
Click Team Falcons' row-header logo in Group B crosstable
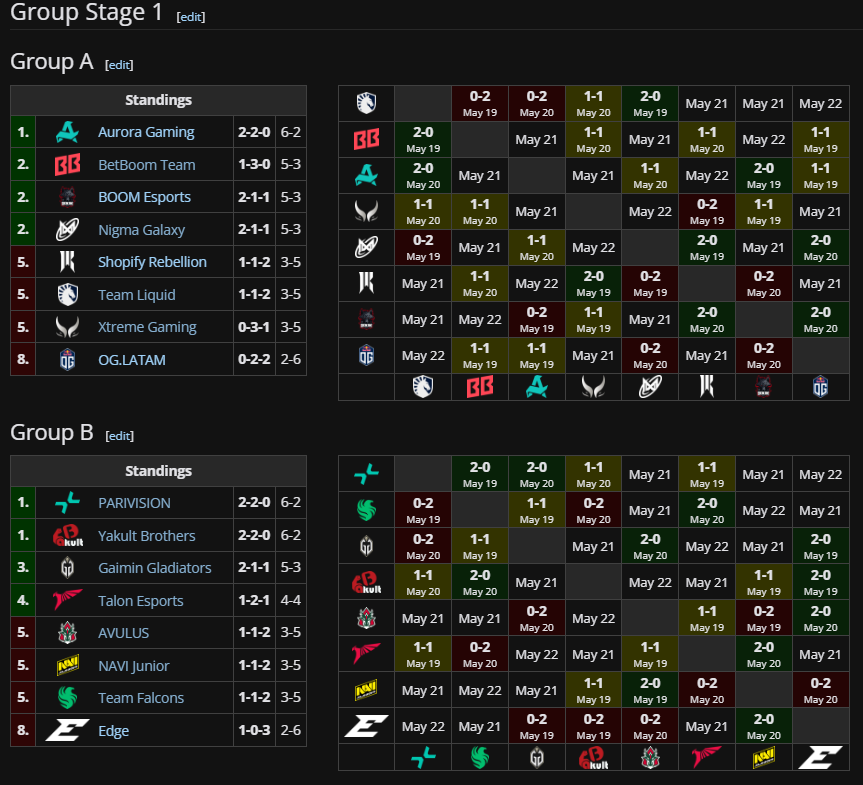click(x=367, y=510)
